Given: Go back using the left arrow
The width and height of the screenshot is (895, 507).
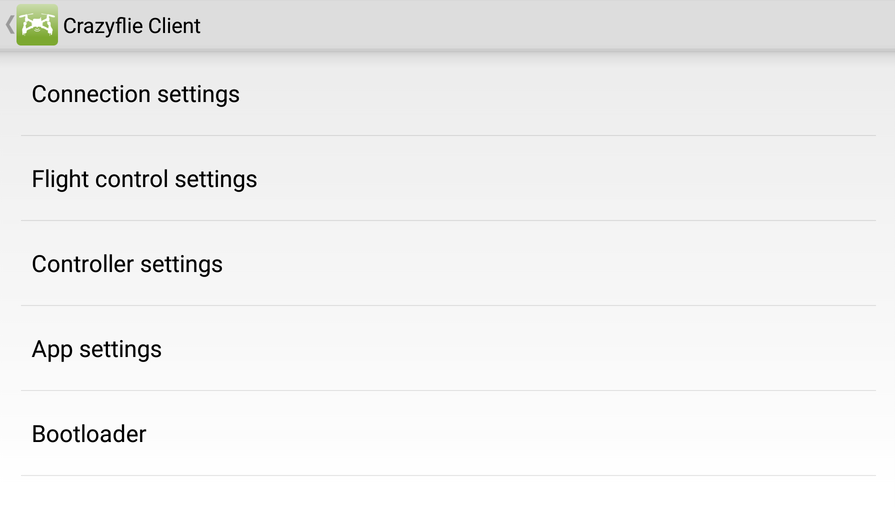Looking at the screenshot, I should tap(9, 25).
